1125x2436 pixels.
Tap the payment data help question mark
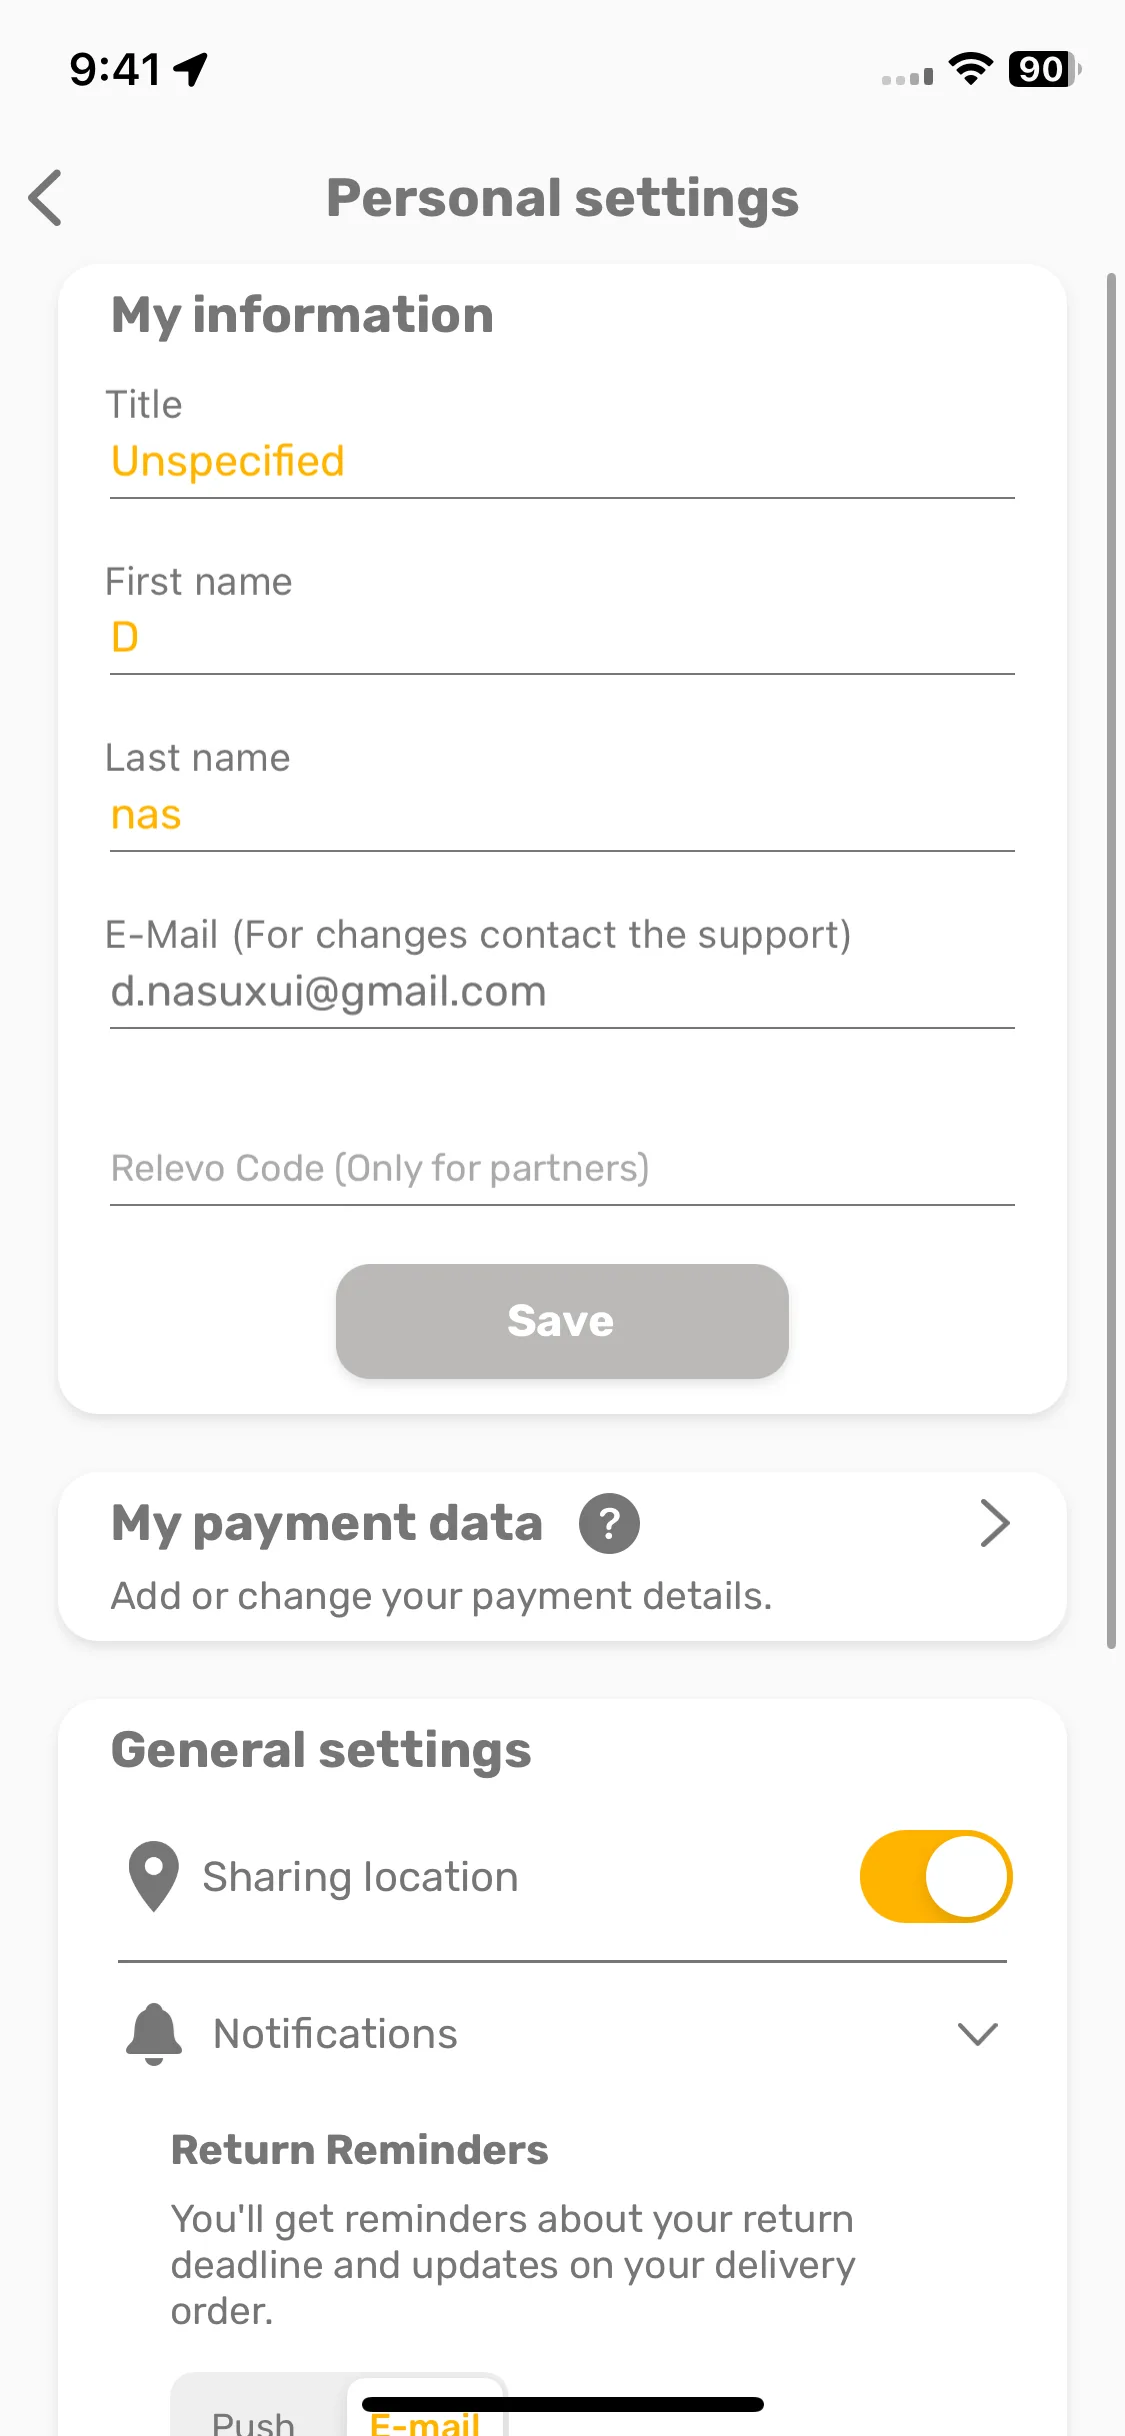click(x=609, y=1523)
